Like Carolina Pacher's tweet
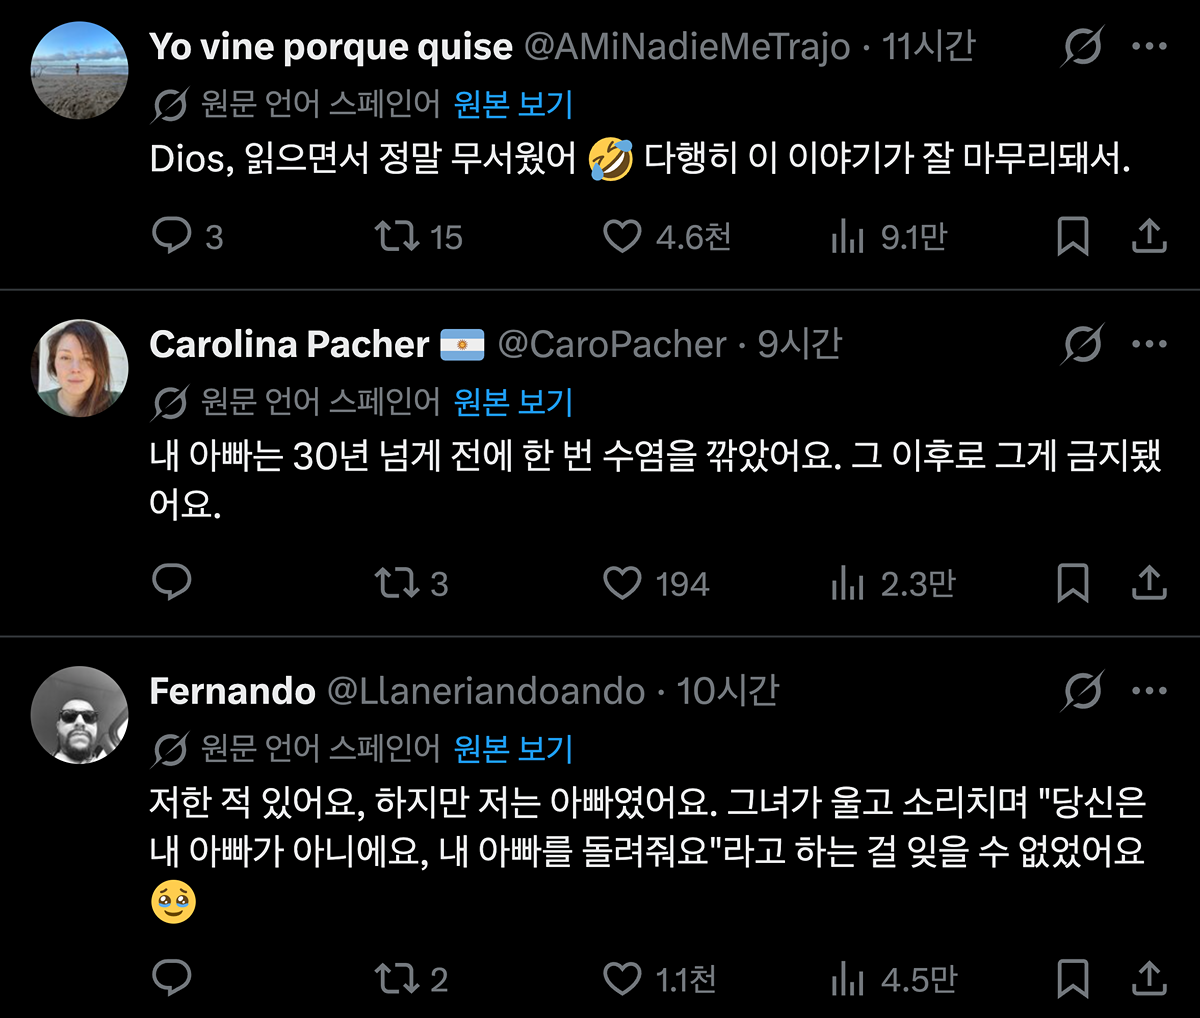This screenshot has width=1200, height=1018. click(x=622, y=583)
